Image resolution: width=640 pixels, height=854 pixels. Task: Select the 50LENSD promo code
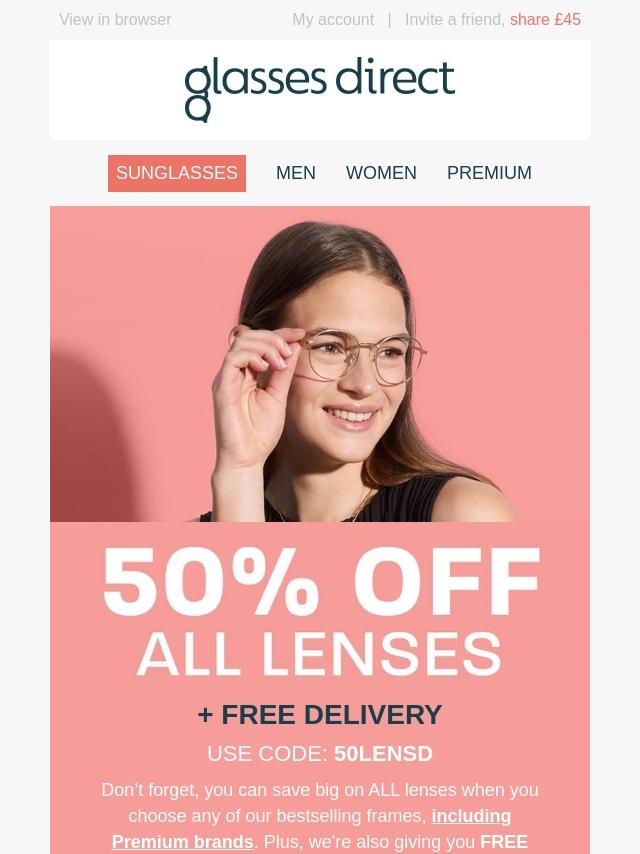(383, 754)
